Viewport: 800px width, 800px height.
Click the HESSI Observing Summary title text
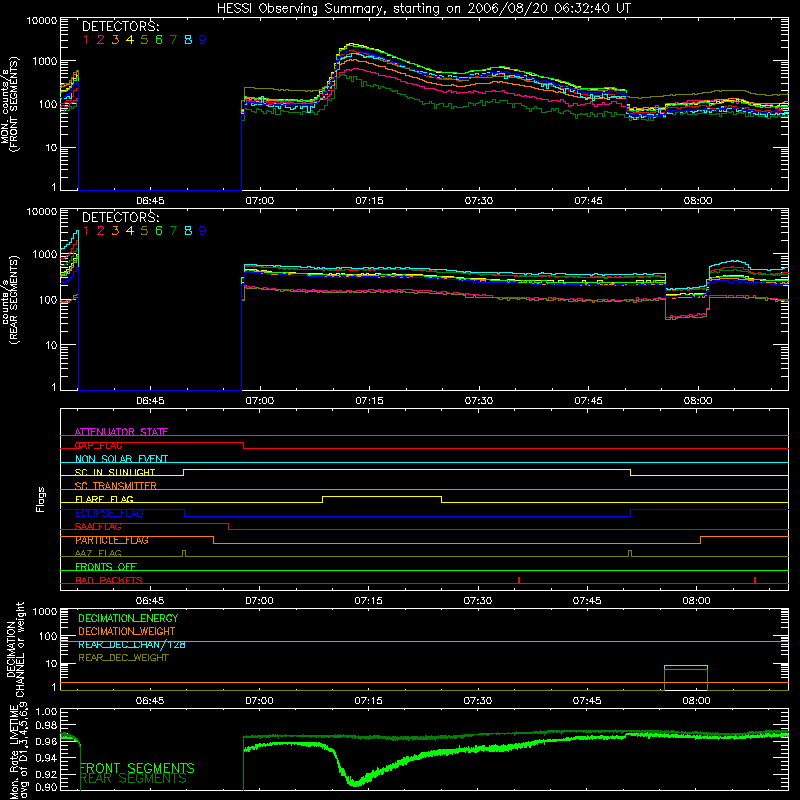point(423,9)
